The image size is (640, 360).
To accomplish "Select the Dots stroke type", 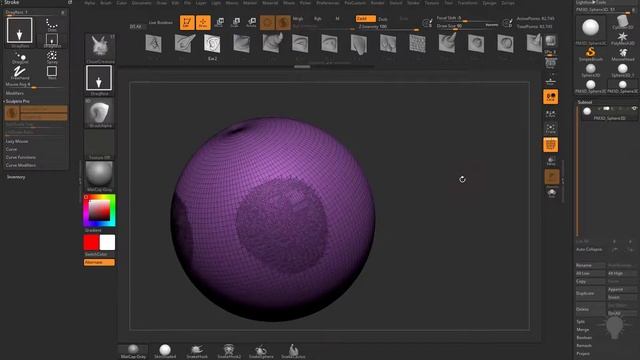I will coord(52,25).
